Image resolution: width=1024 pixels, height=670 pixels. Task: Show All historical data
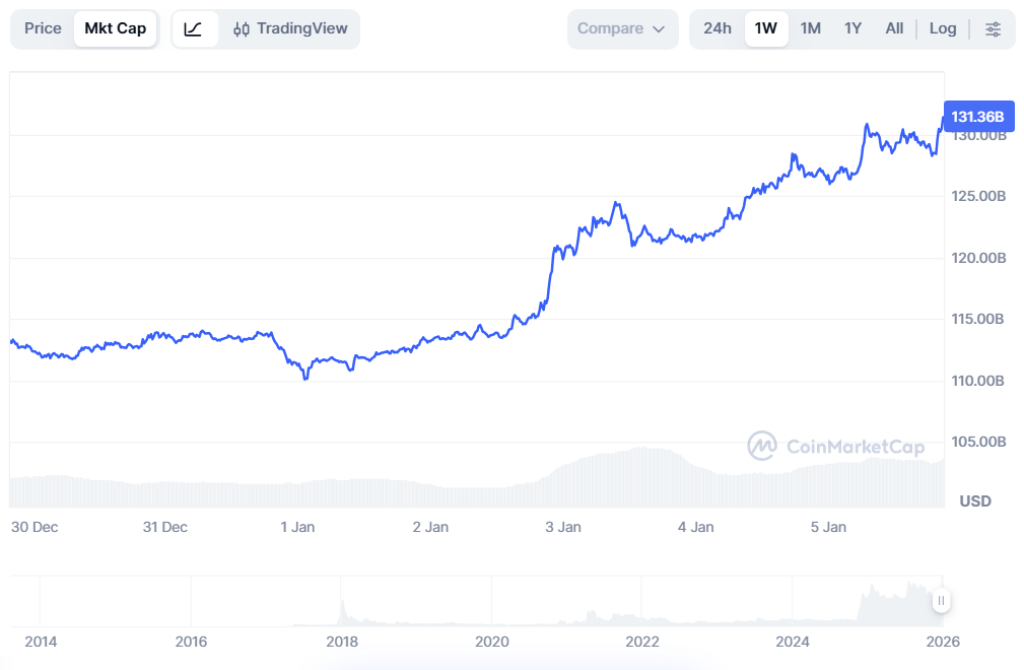point(894,29)
